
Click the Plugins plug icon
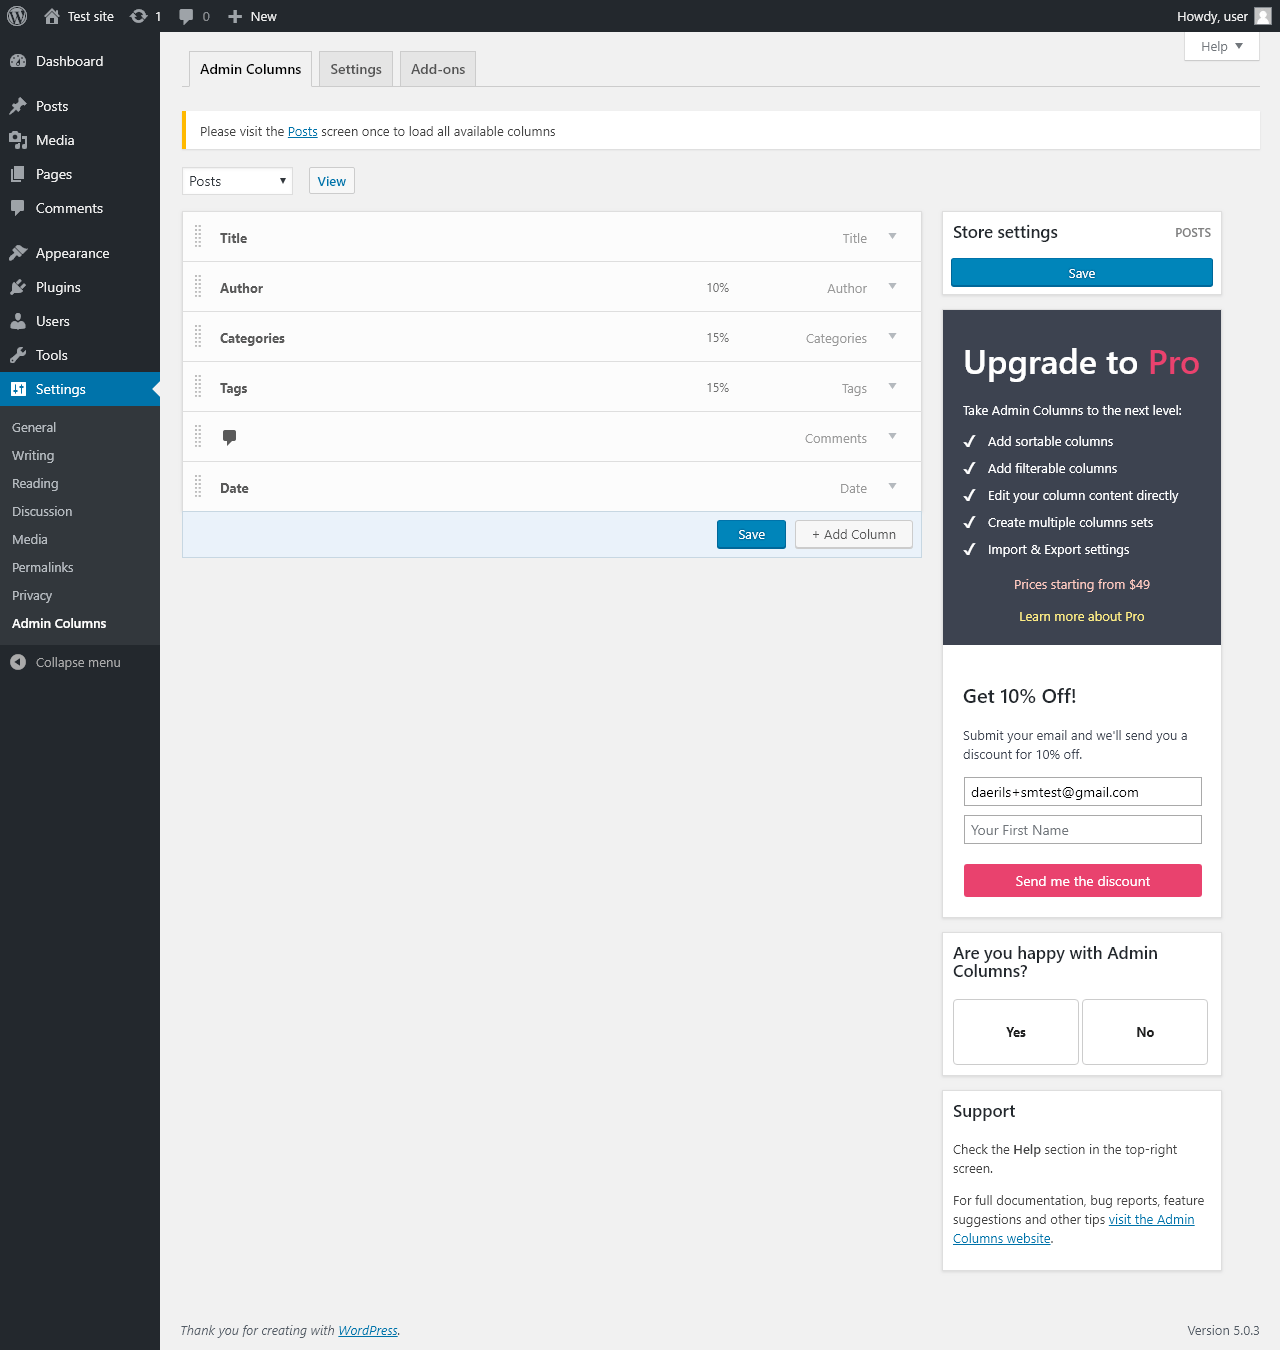[18, 287]
